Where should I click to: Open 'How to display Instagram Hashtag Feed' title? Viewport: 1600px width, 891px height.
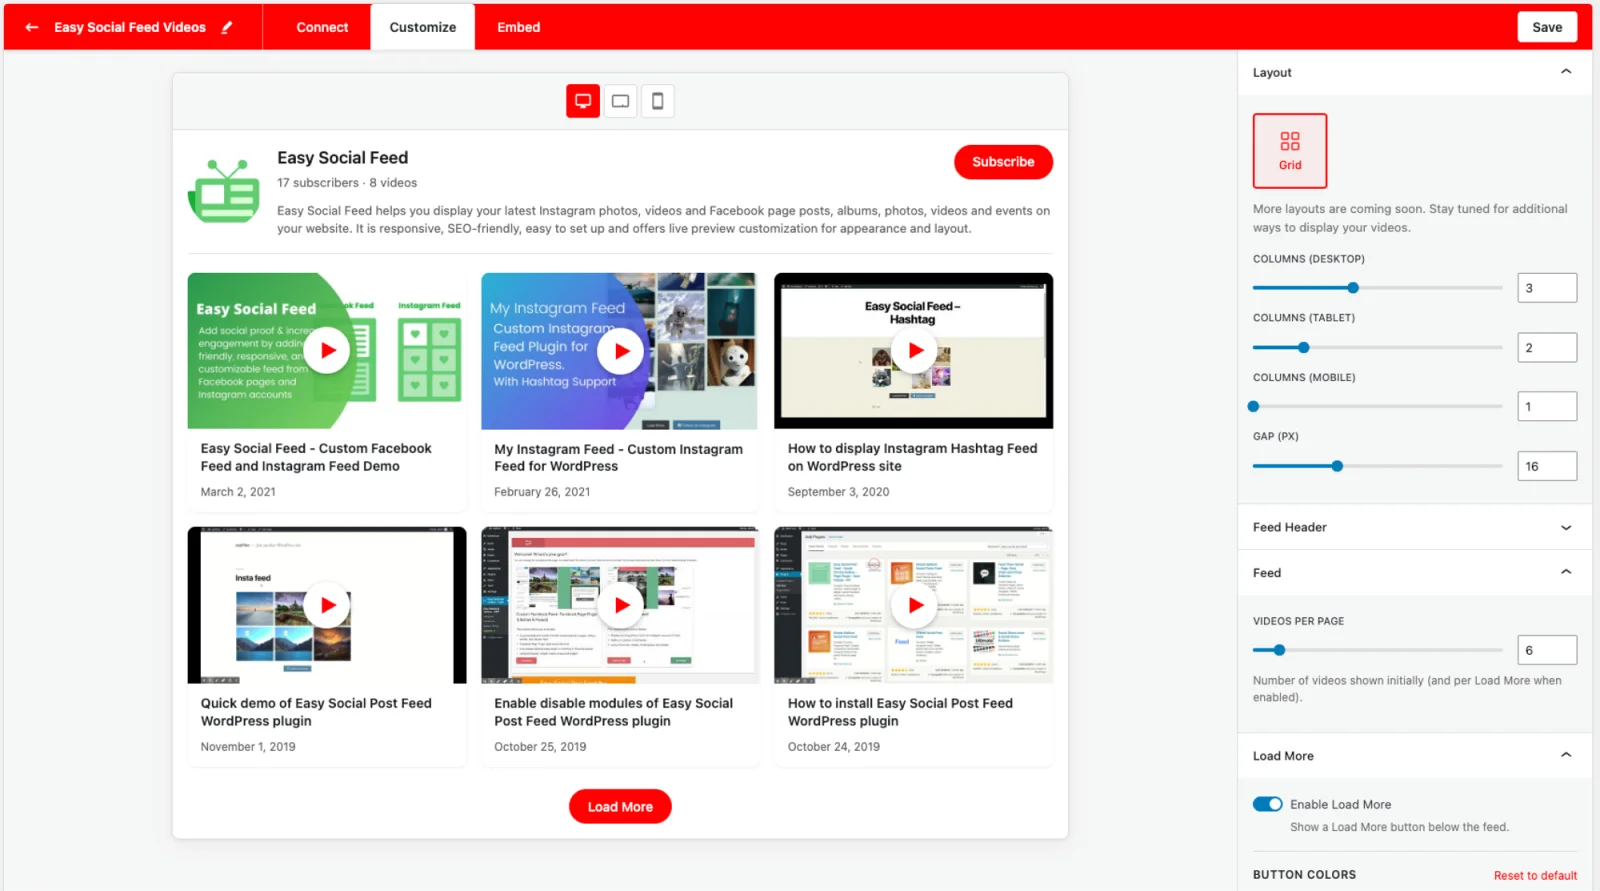click(912, 457)
